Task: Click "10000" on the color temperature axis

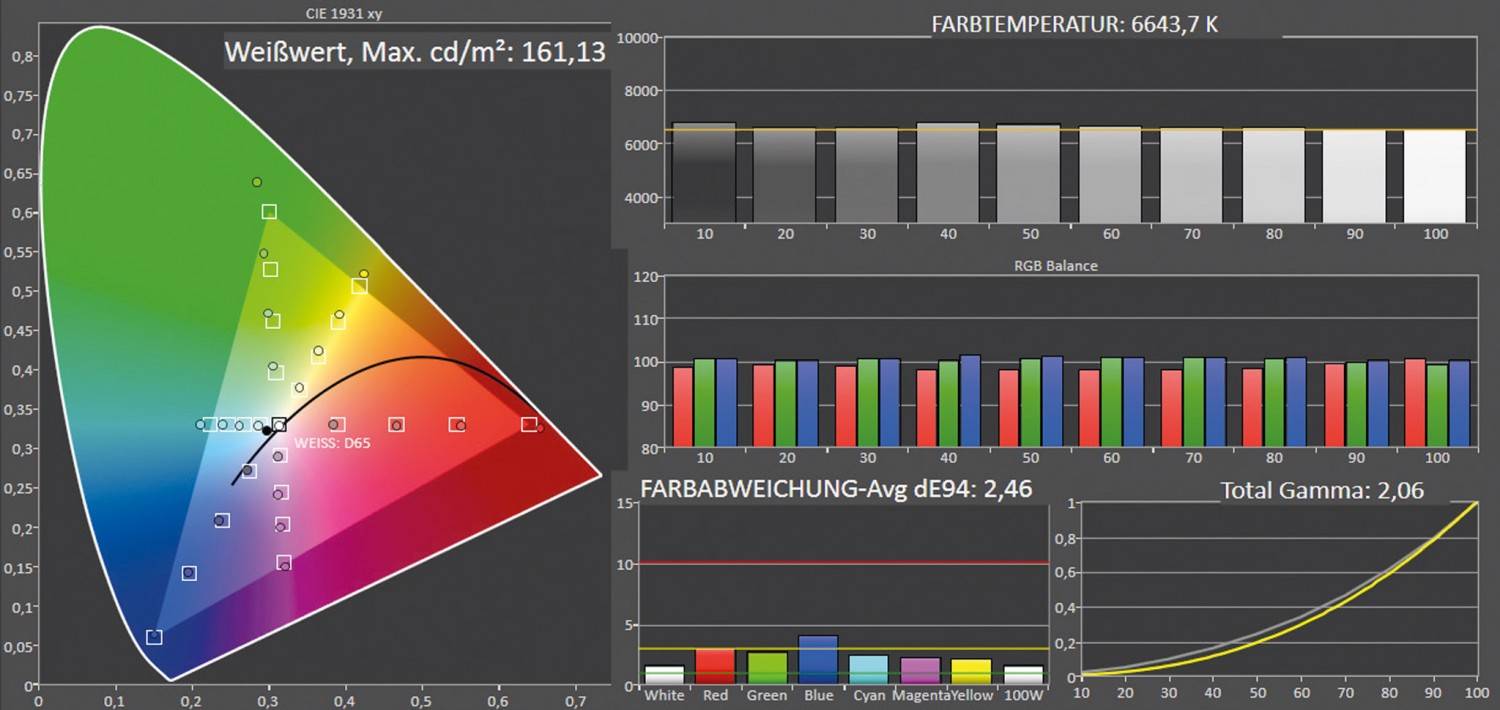Action: (x=638, y=38)
